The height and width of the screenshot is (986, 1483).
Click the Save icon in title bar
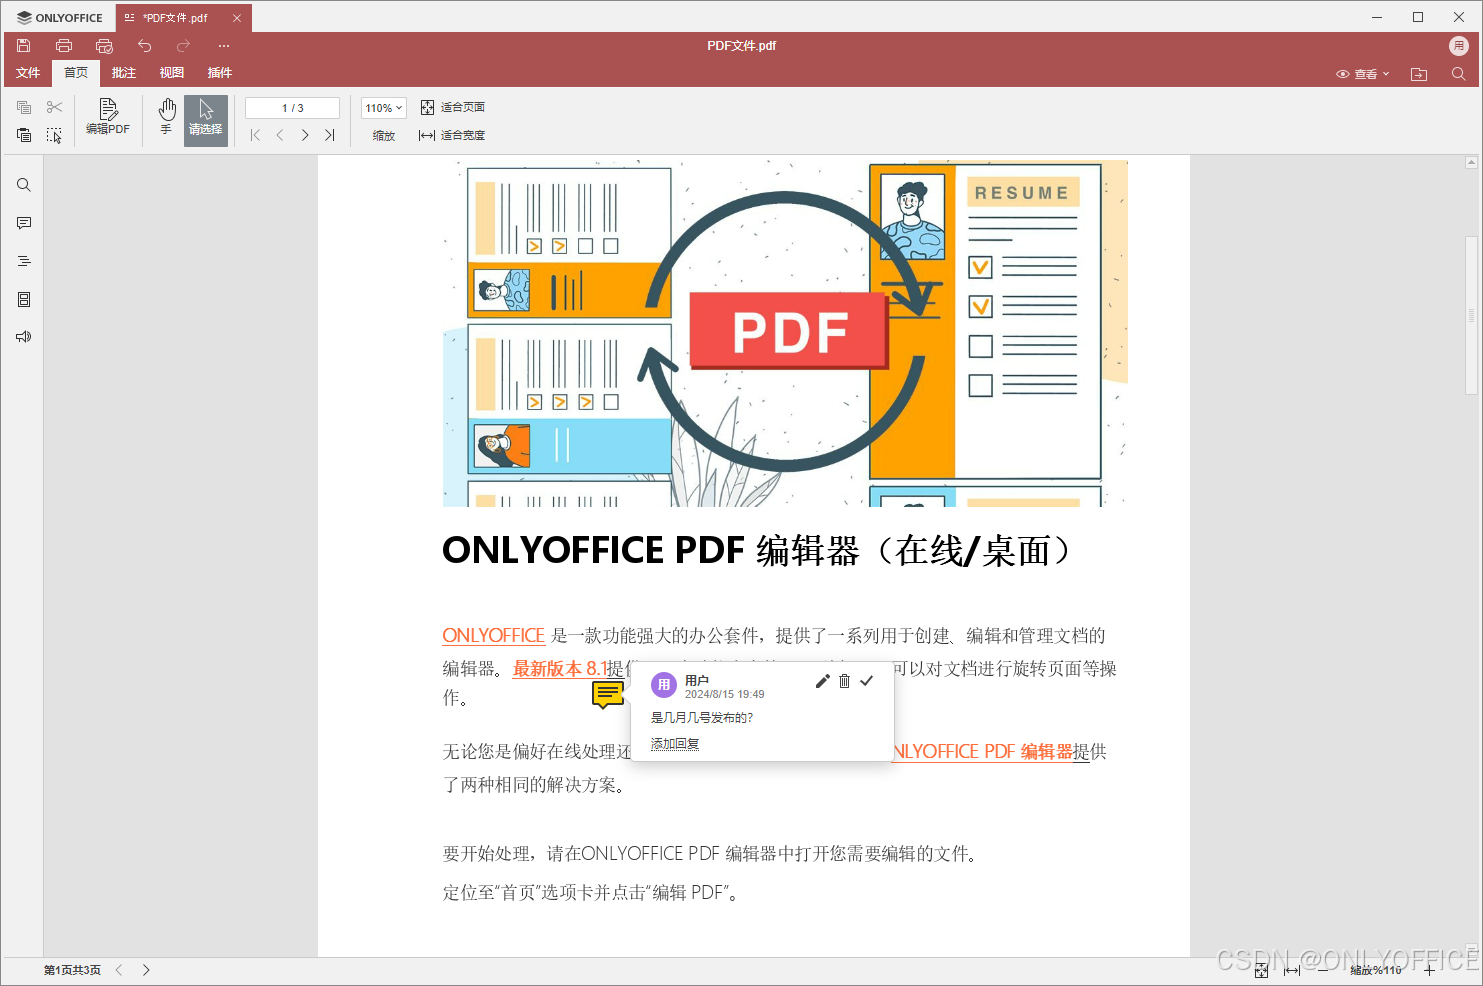coord(24,46)
